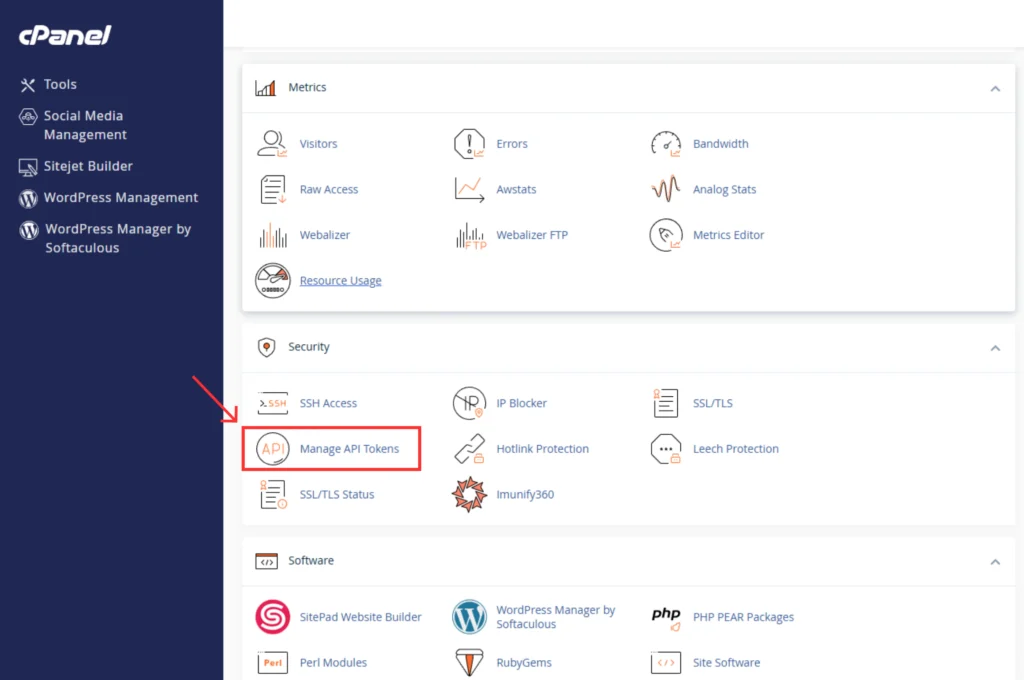Collapse the Security section chevron

tap(995, 348)
